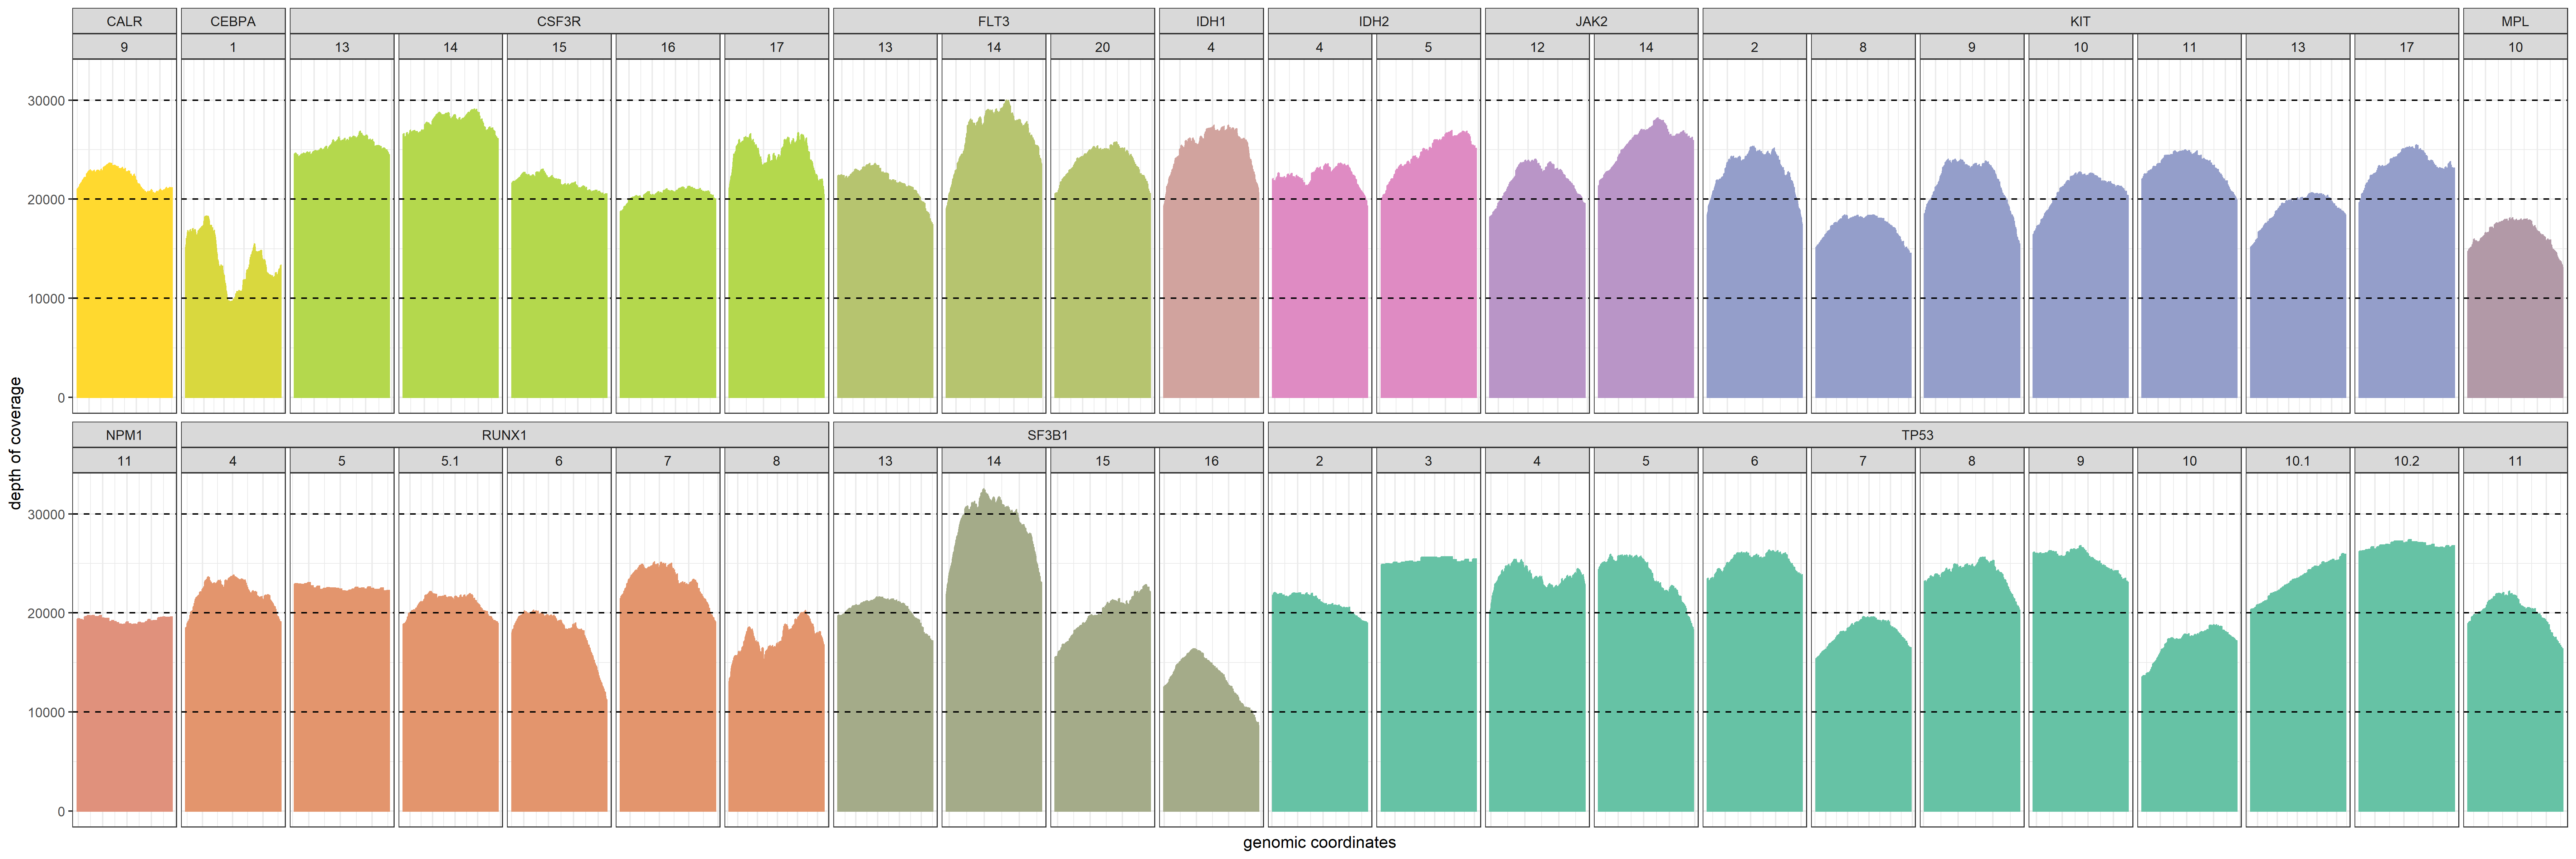The width and height of the screenshot is (2576, 859).
Task: Click exon 12 label under JAK2
Action: pos(1537,47)
